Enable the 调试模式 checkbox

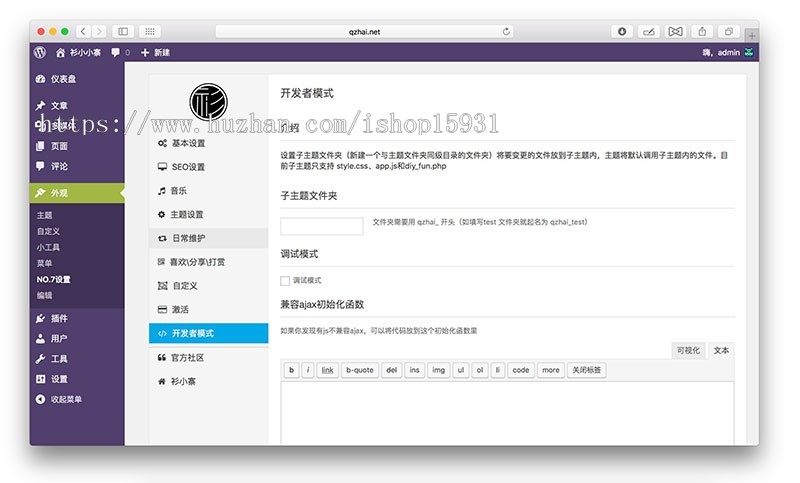point(285,281)
